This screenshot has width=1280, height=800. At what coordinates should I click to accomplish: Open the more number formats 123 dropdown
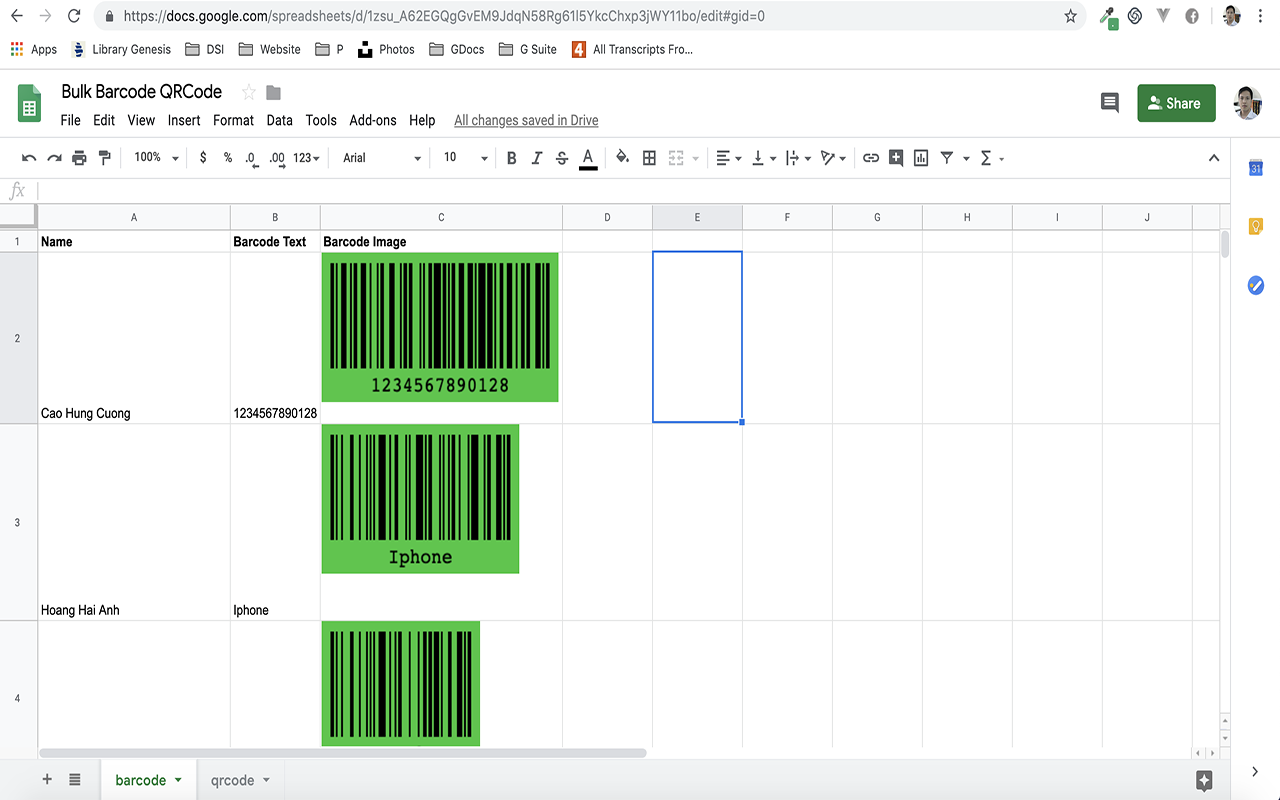(306, 158)
